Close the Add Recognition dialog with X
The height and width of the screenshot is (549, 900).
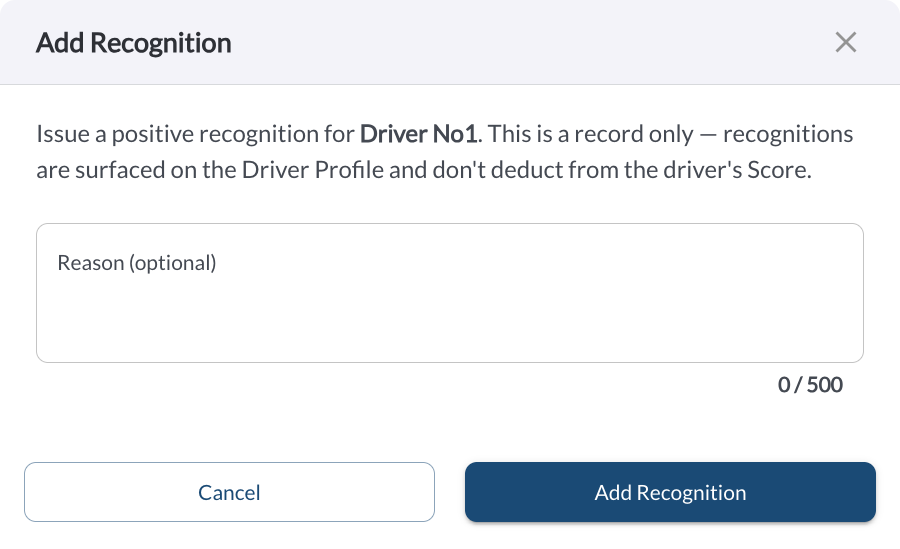[x=845, y=42]
